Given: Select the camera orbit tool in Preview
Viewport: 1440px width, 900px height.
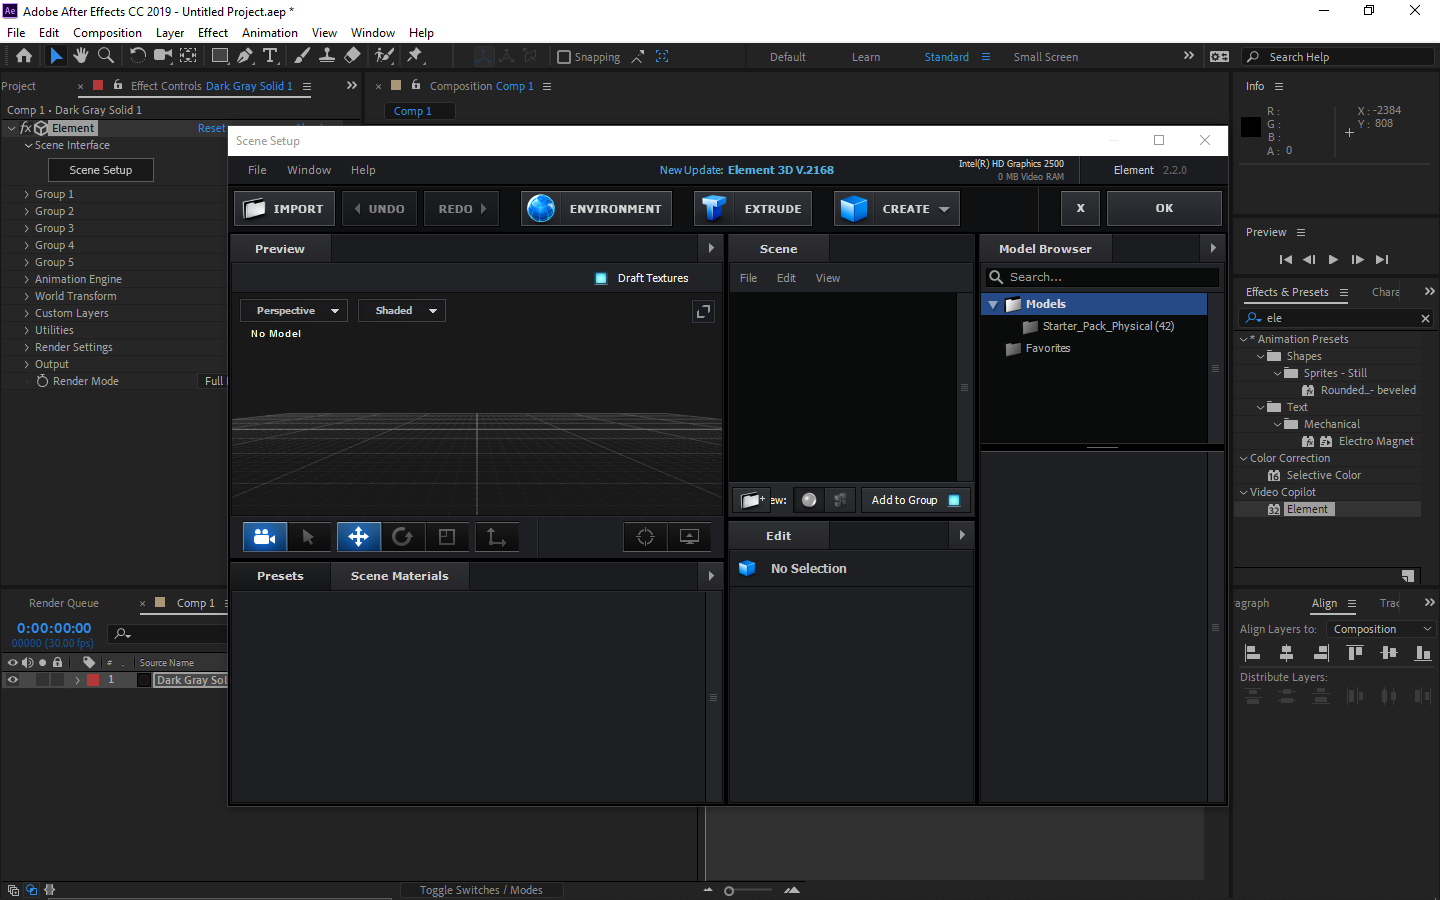Looking at the screenshot, I should coord(265,537).
